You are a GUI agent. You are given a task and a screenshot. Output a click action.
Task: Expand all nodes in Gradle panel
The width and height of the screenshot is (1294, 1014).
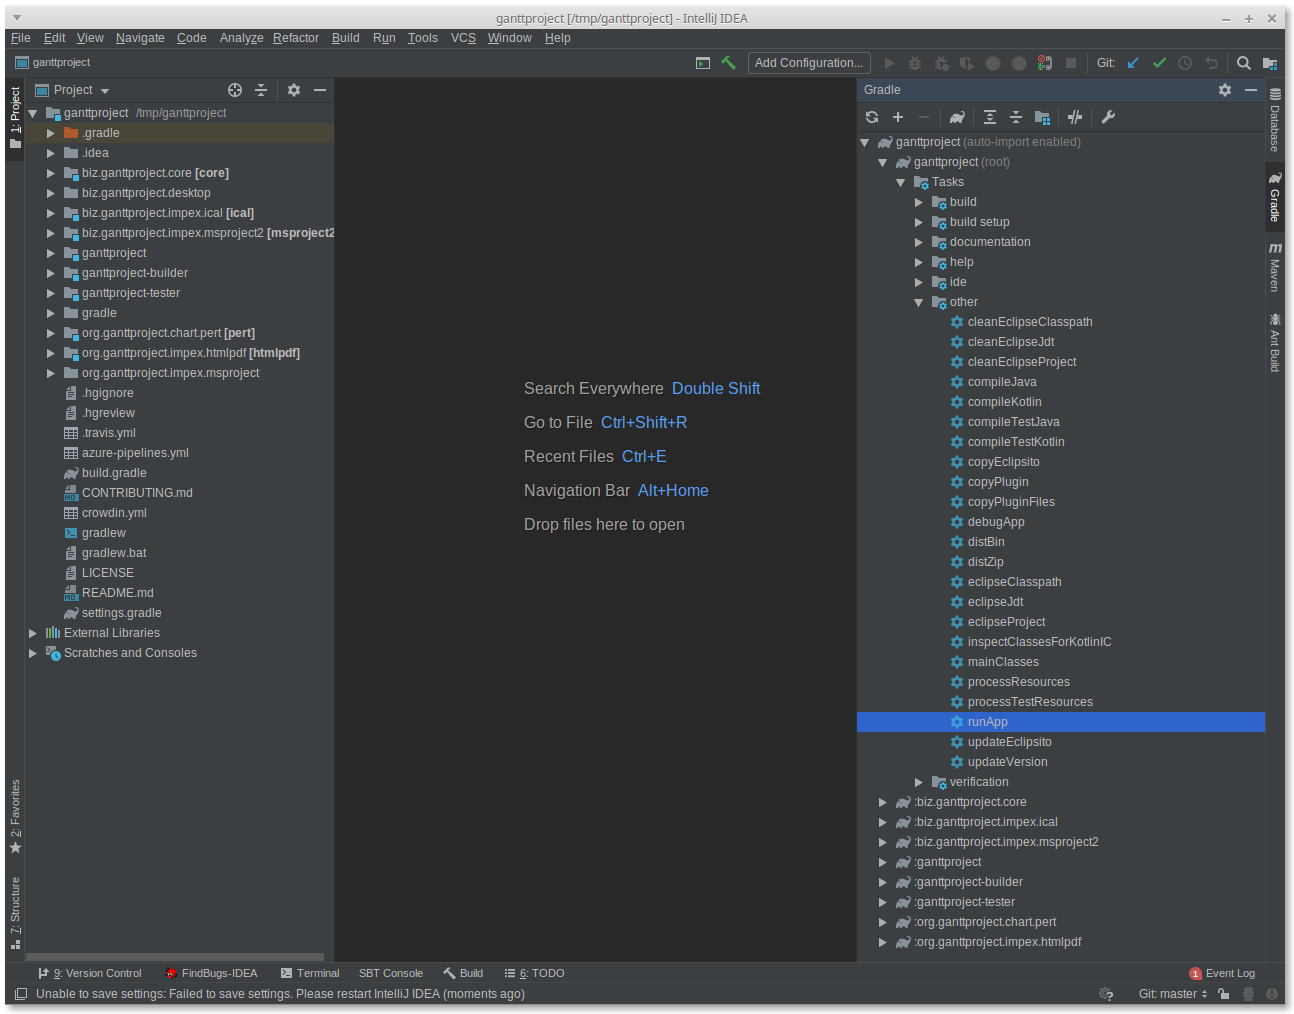coord(989,117)
